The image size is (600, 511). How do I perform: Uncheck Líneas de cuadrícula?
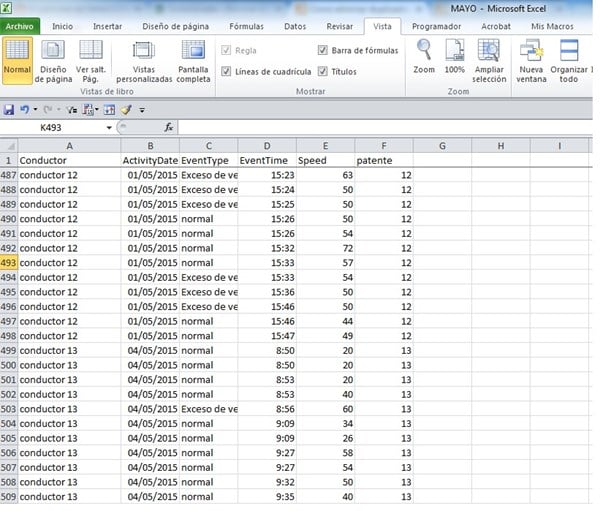pos(227,71)
